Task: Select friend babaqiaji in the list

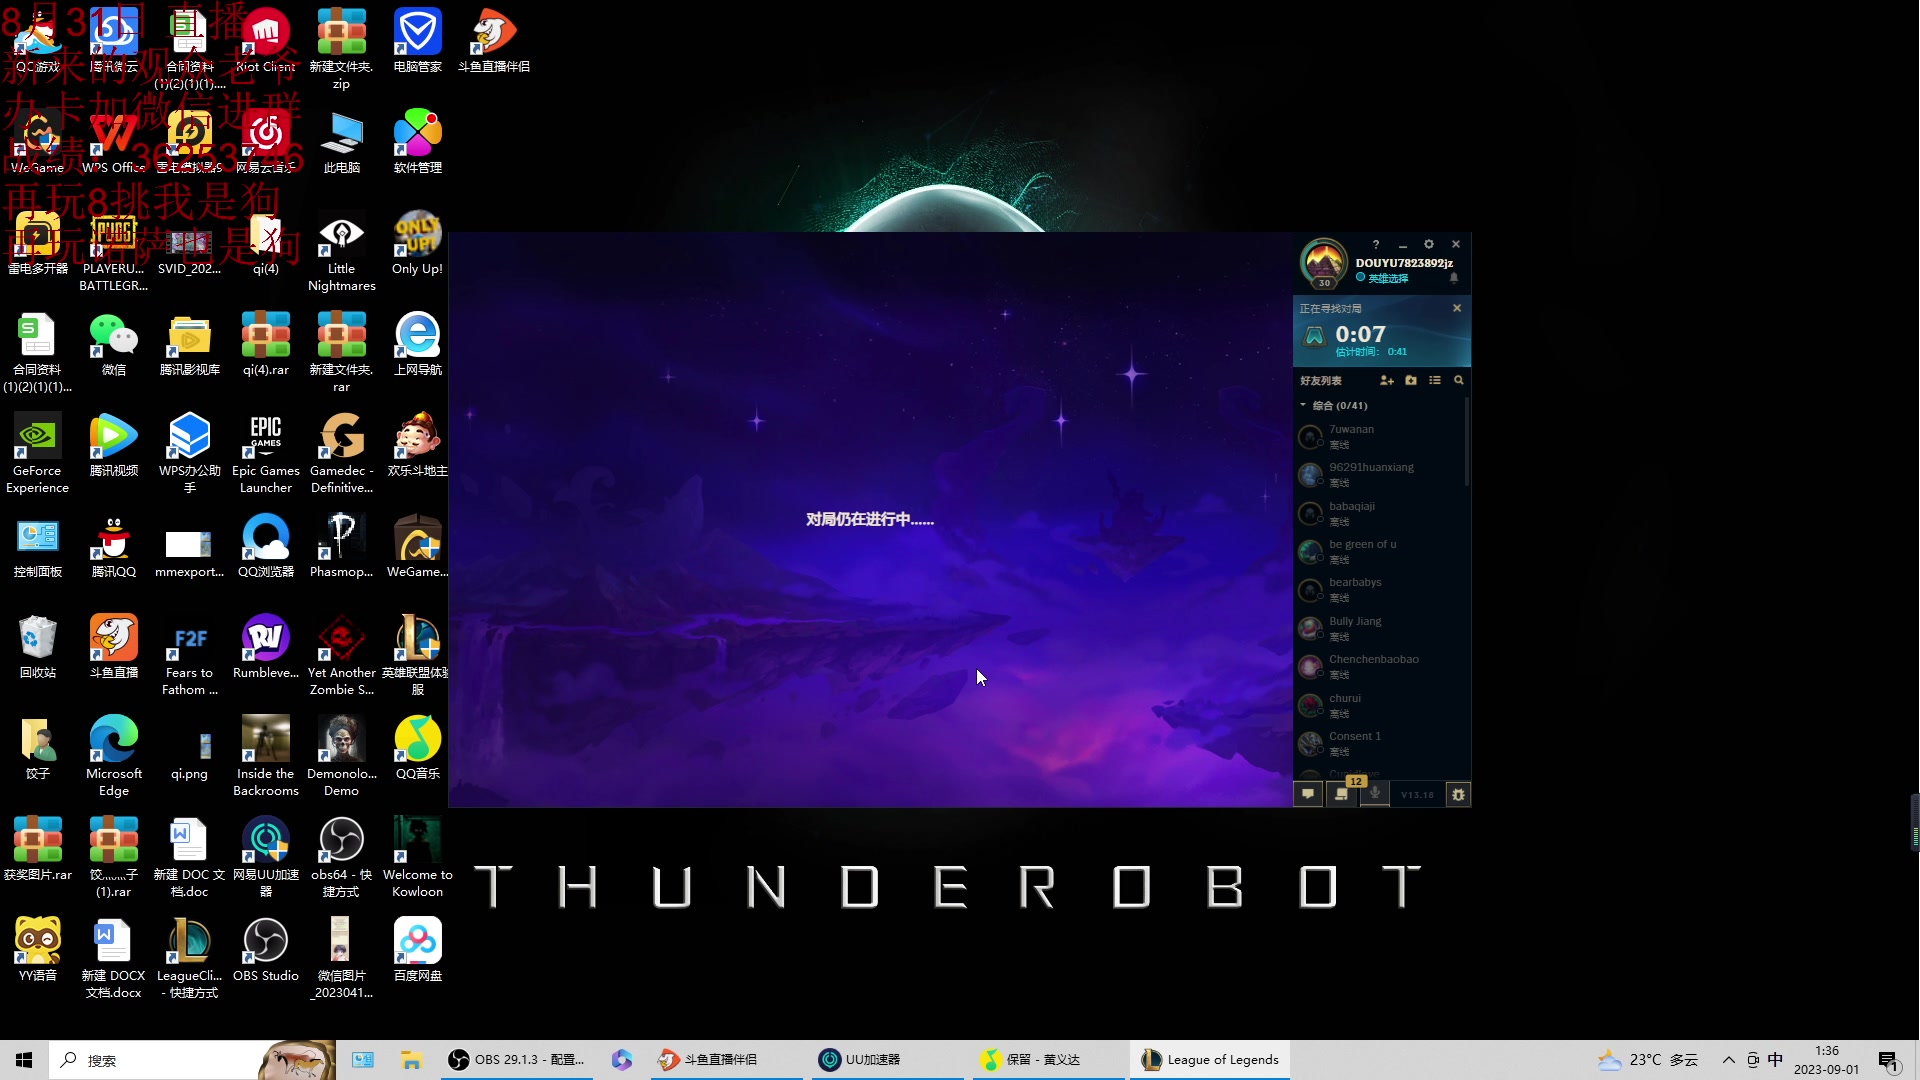Action: click(x=1380, y=514)
